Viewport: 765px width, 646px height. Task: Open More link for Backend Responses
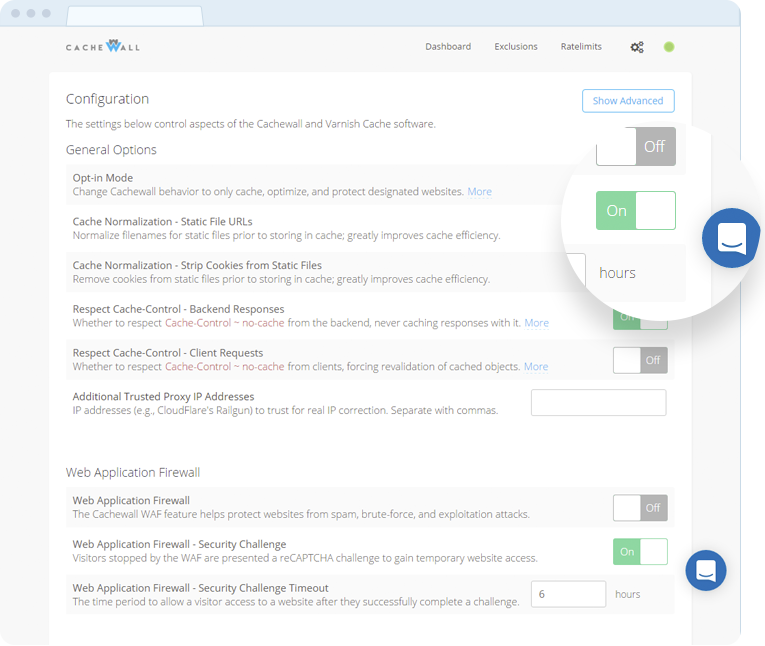(x=536, y=323)
